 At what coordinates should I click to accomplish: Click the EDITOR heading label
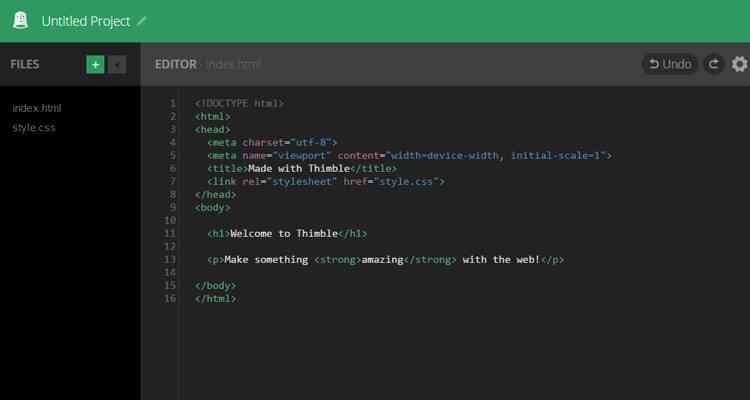click(x=176, y=65)
